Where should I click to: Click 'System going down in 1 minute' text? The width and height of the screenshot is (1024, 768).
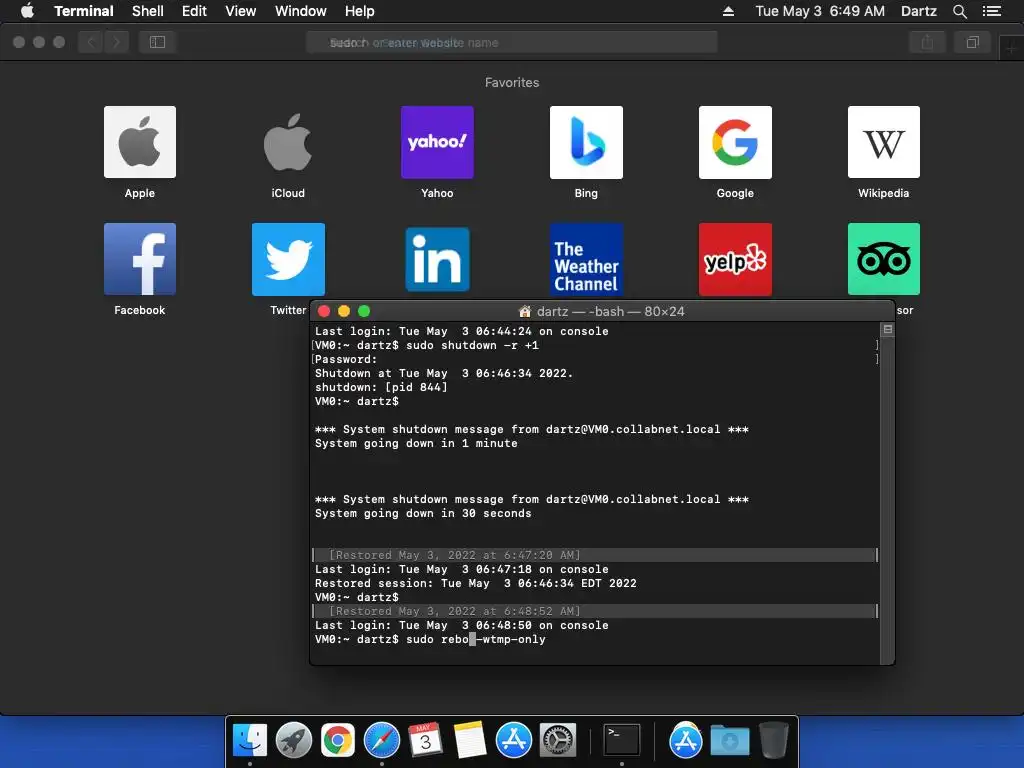pyautogui.click(x=416, y=443)
